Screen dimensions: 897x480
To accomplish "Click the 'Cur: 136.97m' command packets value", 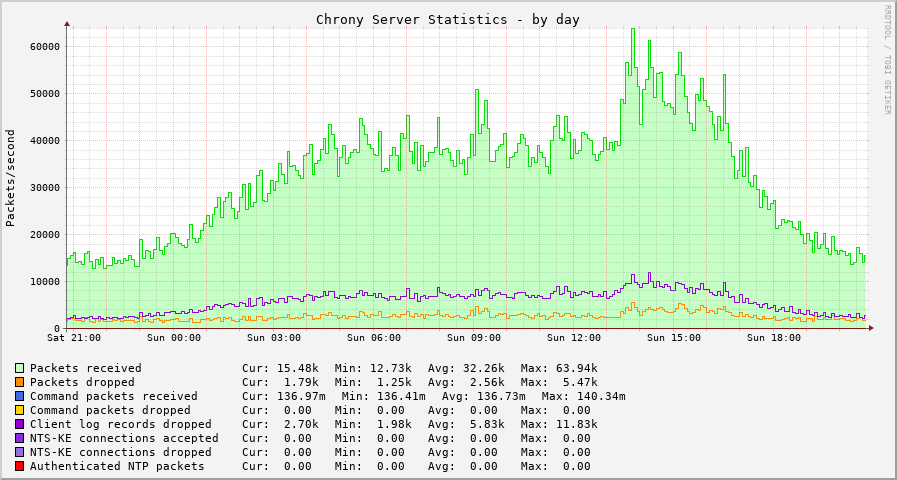I will [284, 396].
